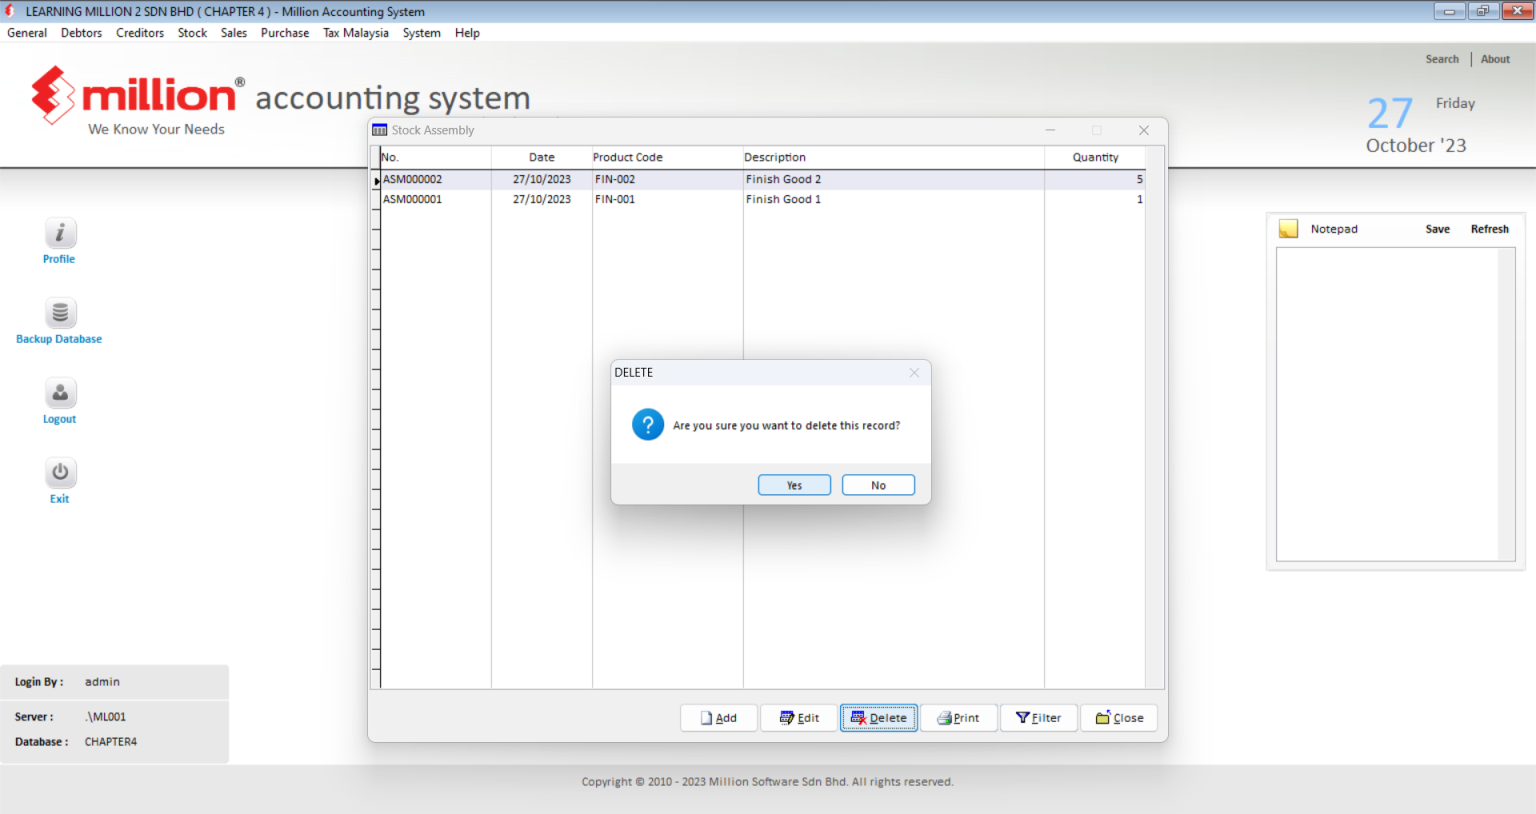Click the yellow Notepad icon
The width and height of the screenshot is (1536, 814).
click(1289, 229)
